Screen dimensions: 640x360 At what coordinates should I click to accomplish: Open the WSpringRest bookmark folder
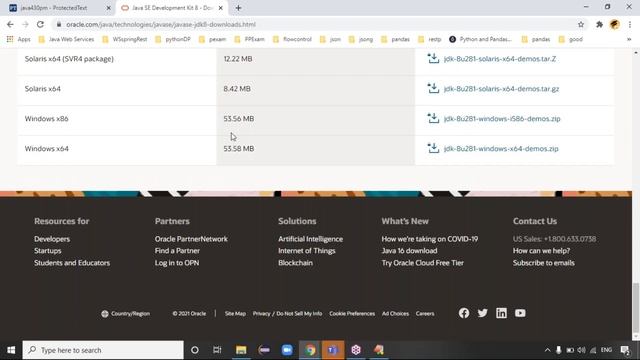pos(124,39)
